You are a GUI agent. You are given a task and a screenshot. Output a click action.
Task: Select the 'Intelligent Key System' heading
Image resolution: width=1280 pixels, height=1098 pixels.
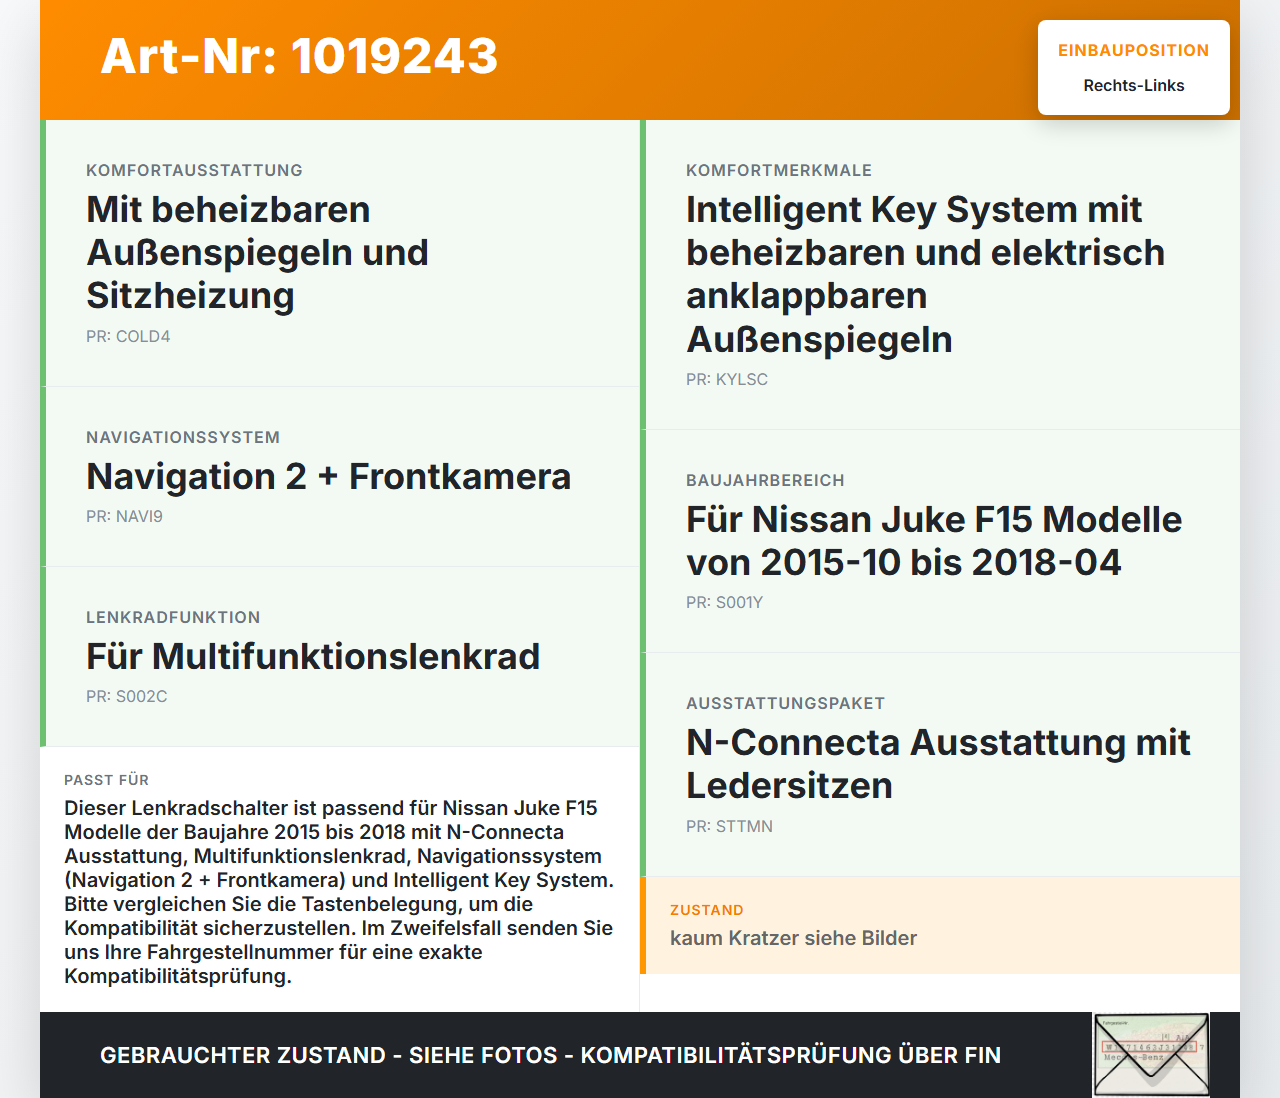tap(925, 274)
